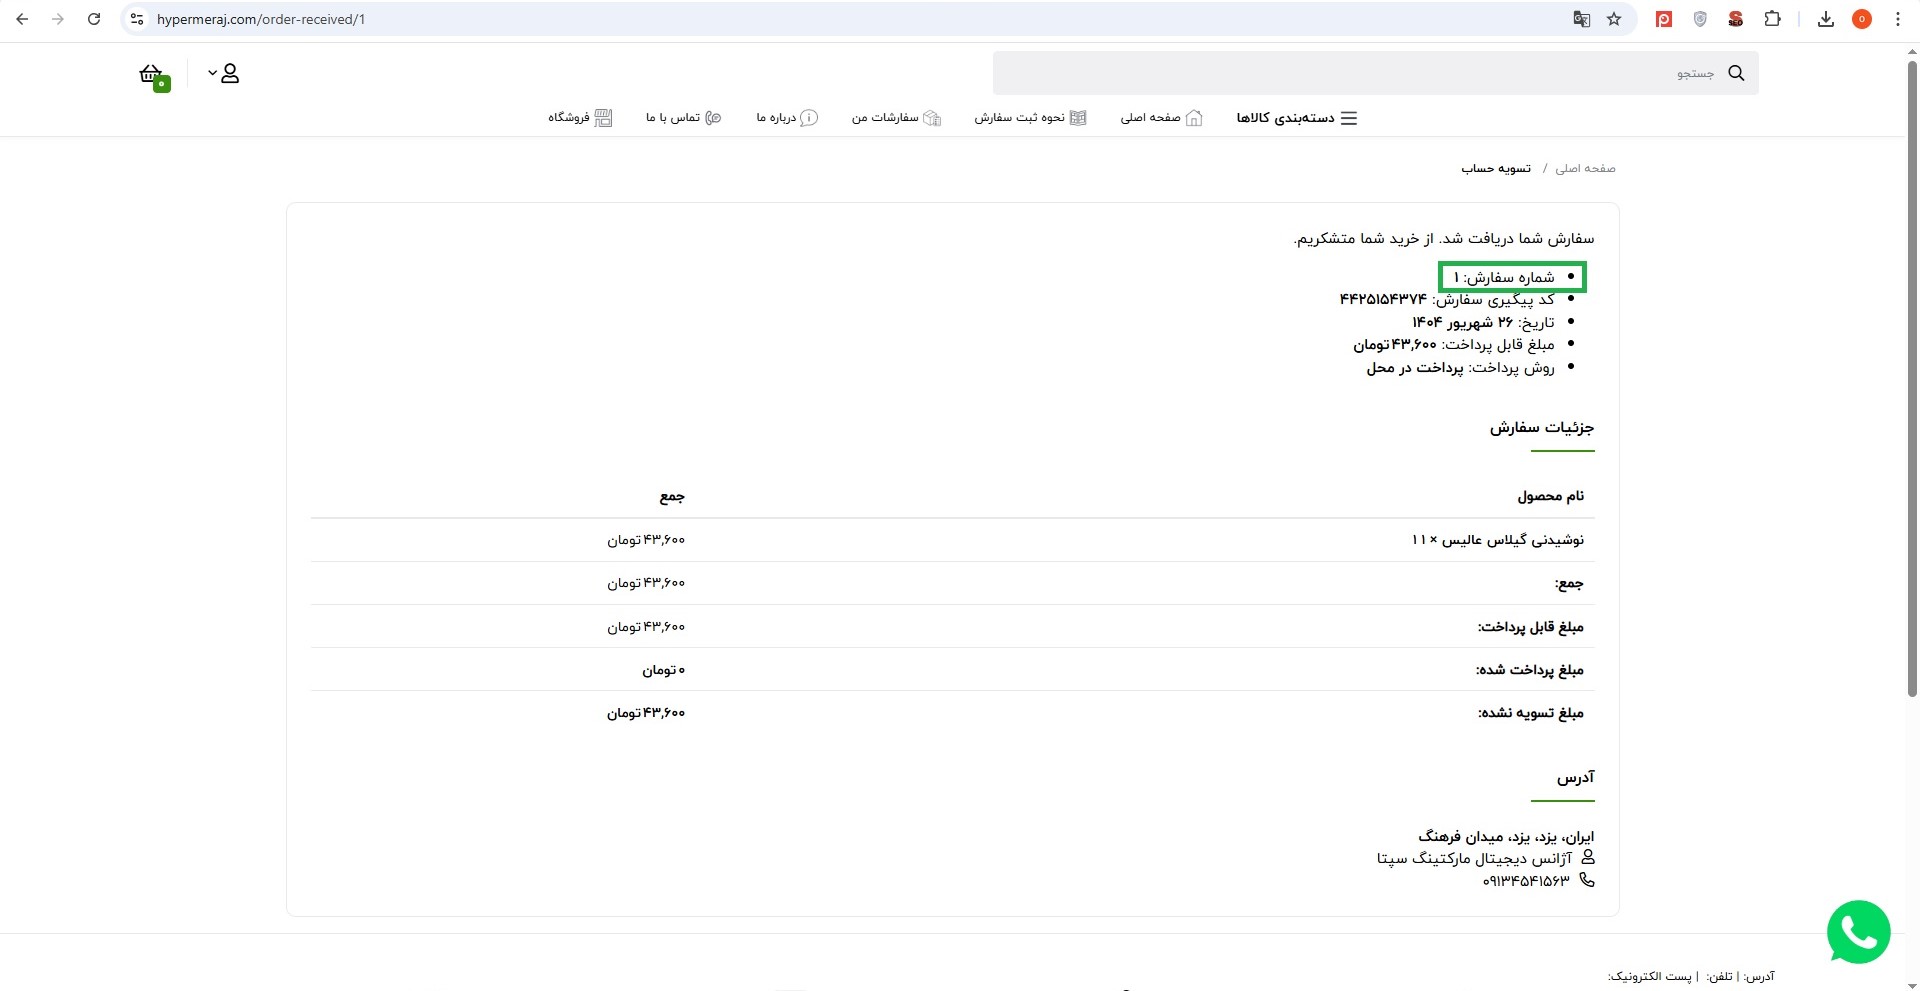The height and width of the screenshot is (991, 1920).
Task: Open تماس با ما contact page
Action: pyautogui.click(x=683, y=118)
